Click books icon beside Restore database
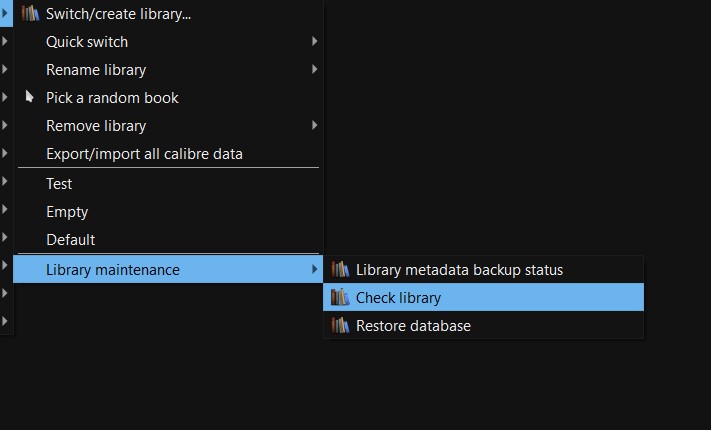The image size is (711, 430). pos(341,326)
